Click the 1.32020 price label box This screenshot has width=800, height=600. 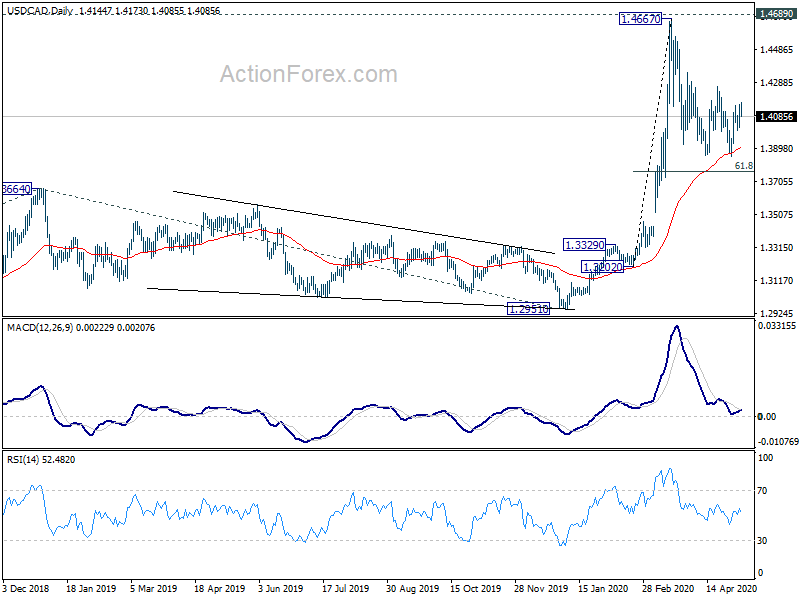[x=603, y=267]
